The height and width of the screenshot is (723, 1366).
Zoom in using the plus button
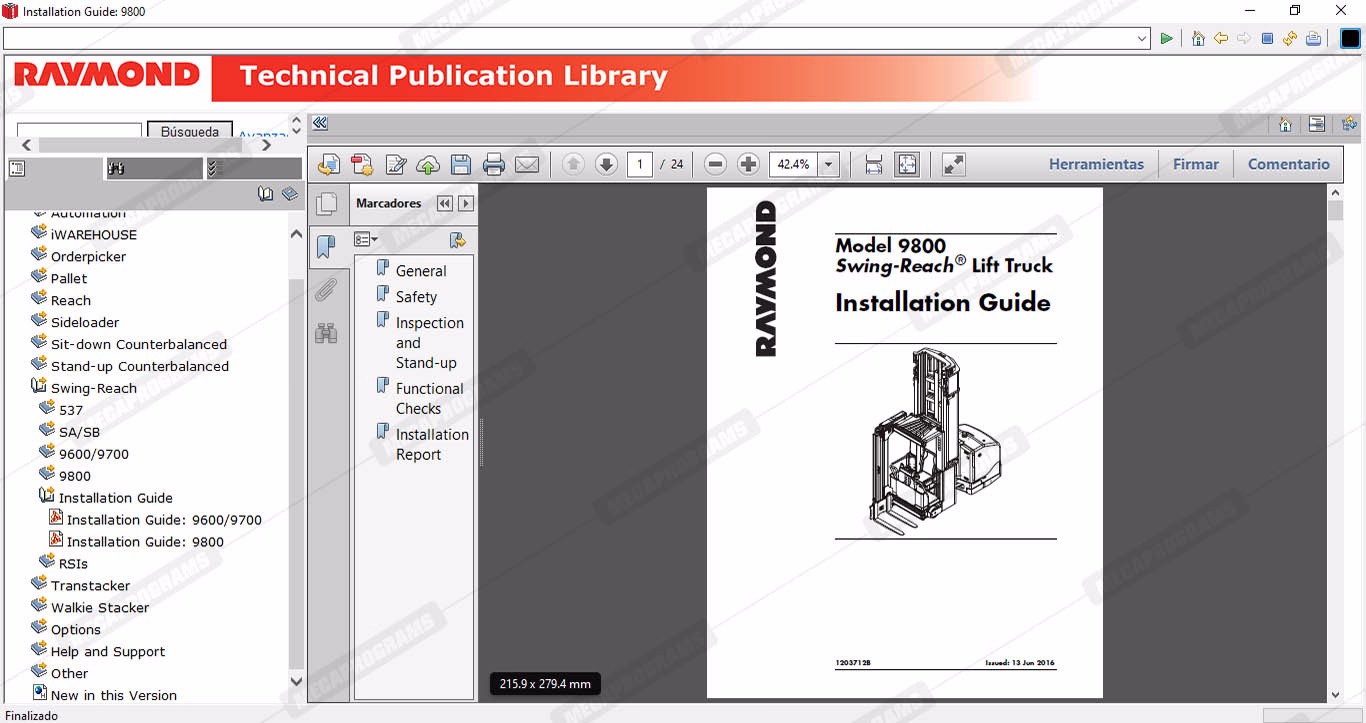(748, 165)
